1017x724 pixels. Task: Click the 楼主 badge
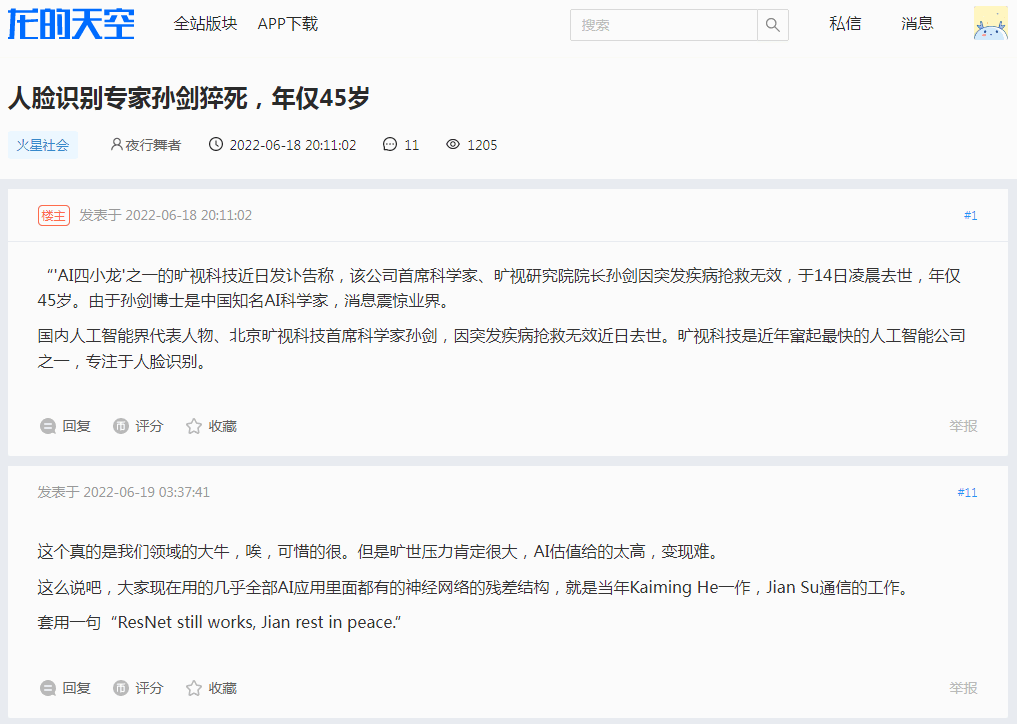[54, 215]
